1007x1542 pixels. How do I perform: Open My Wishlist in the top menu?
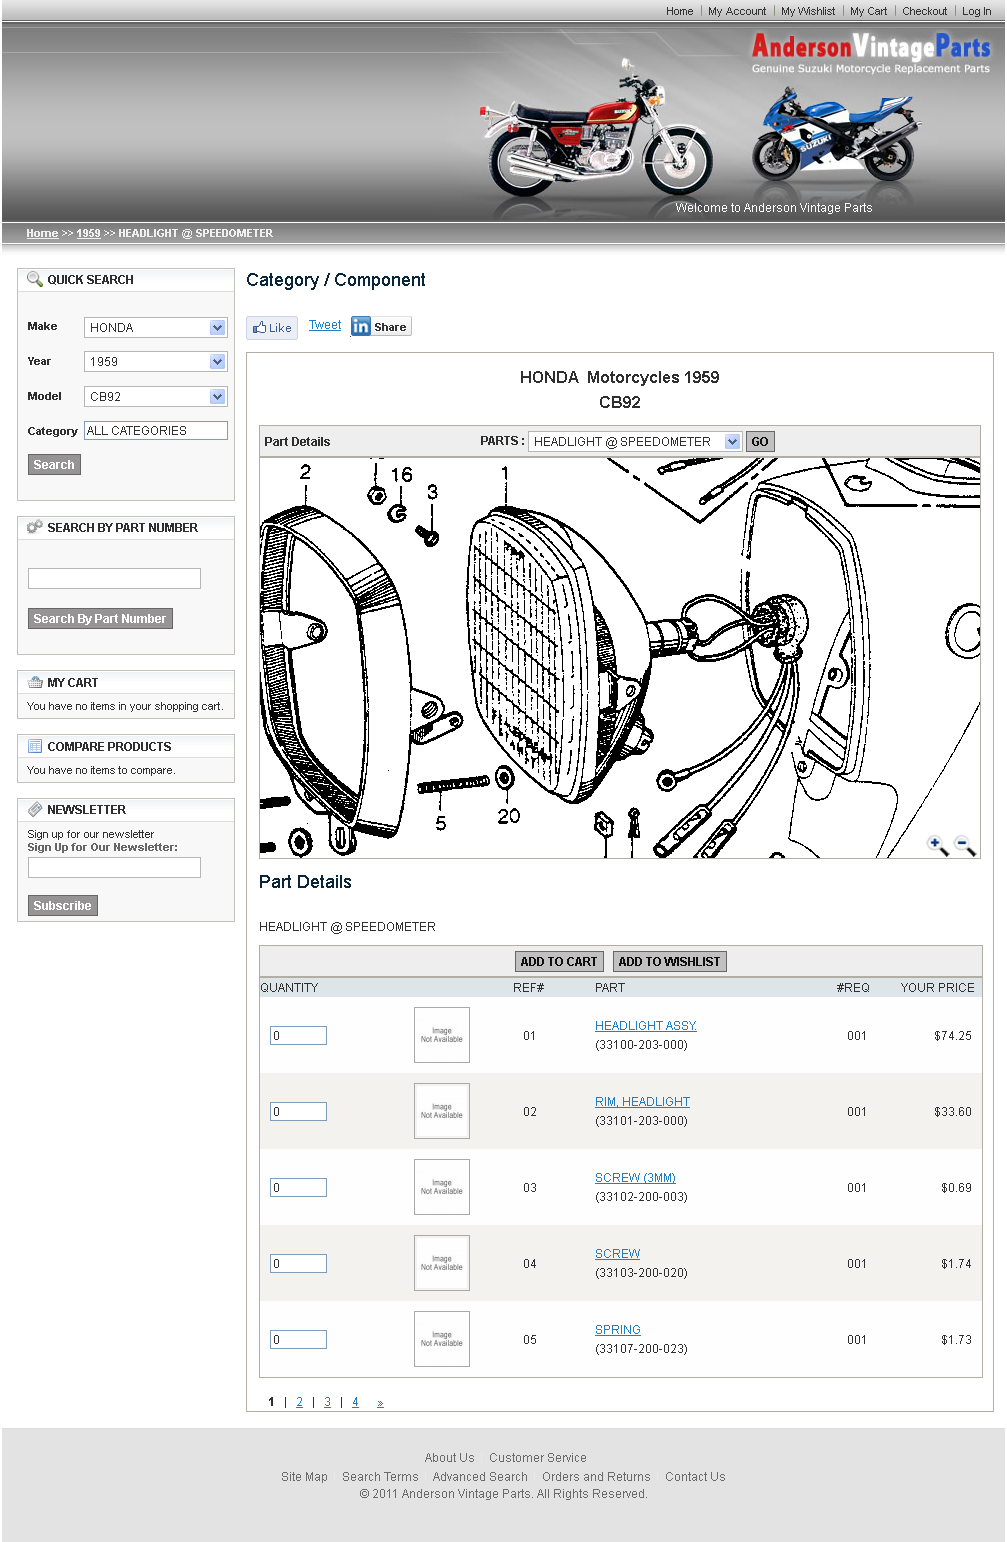[x=808, y=11]
